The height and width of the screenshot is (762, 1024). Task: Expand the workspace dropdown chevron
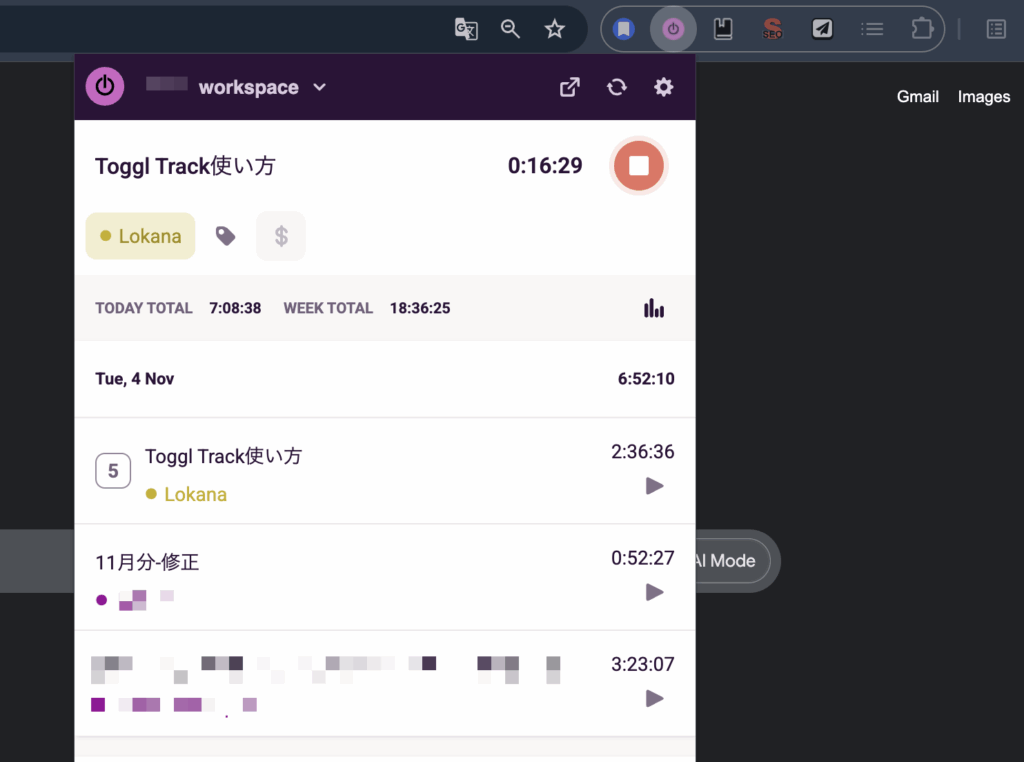click(320, 87)
